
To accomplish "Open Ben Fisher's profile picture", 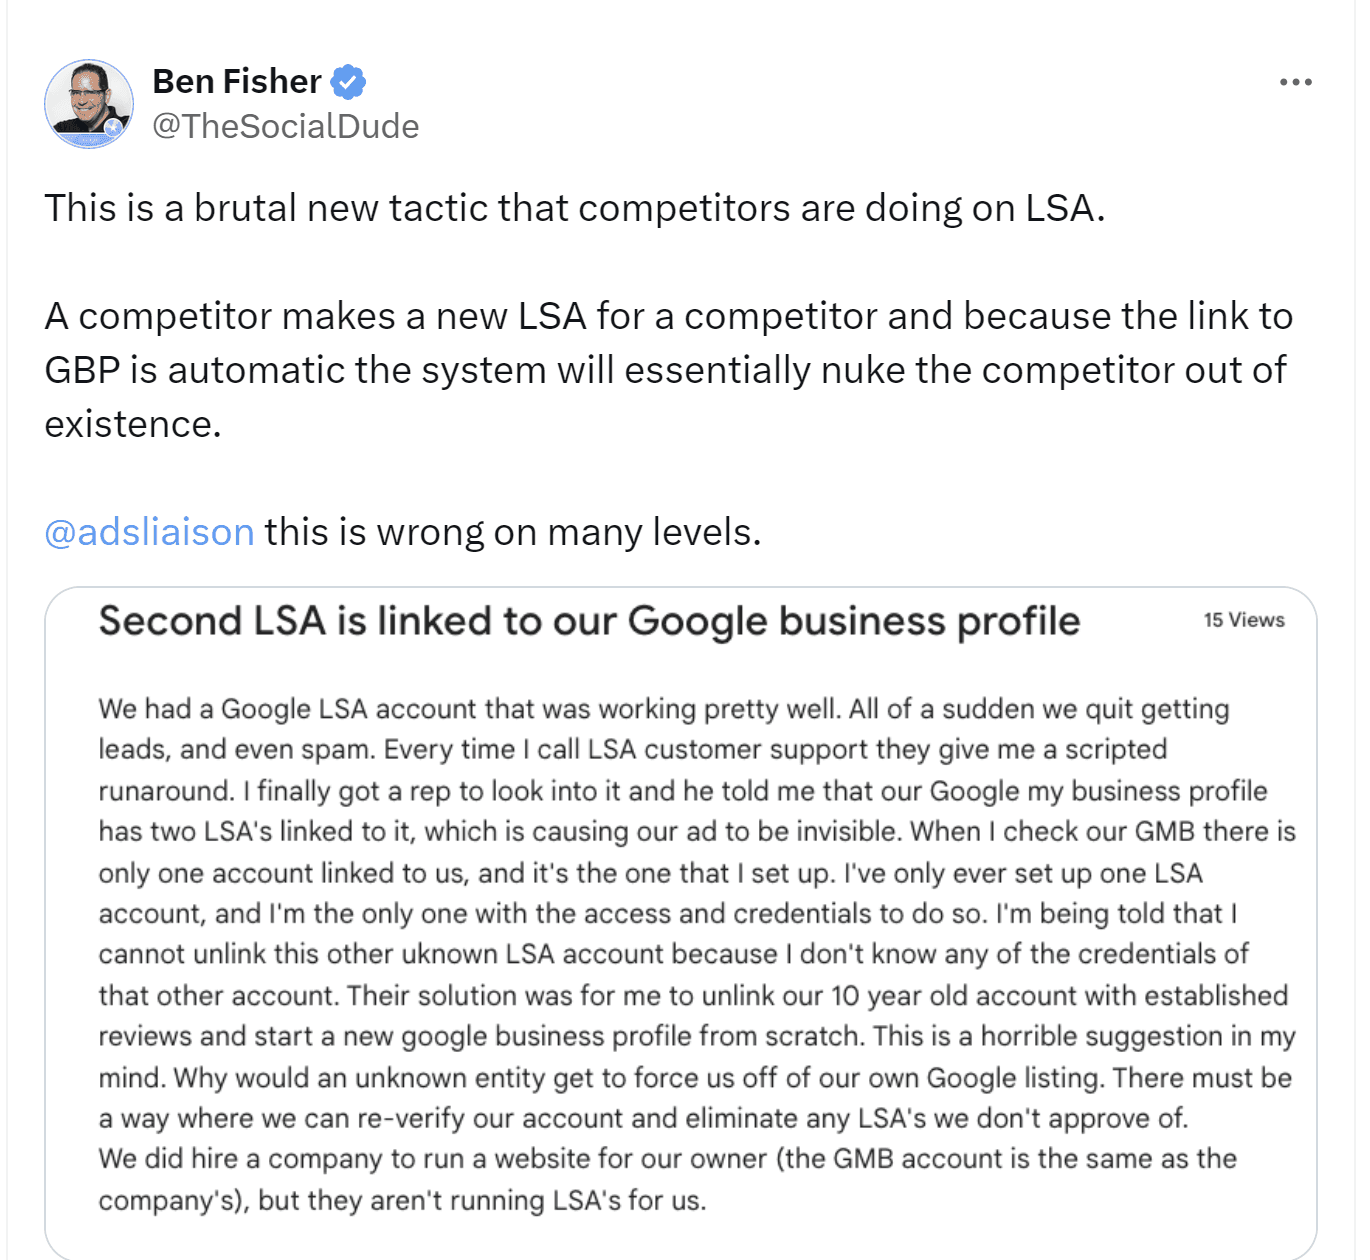I will (88, 103).
